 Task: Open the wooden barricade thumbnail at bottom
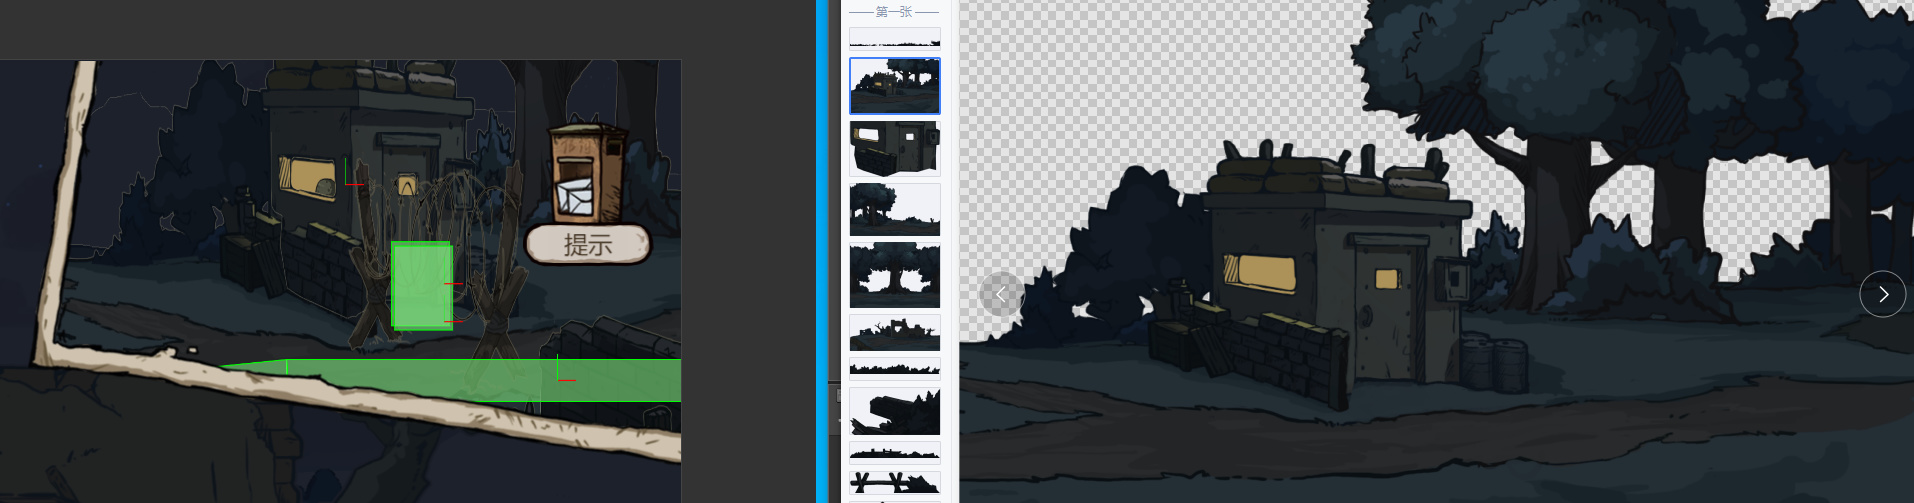click(x=895, y=484)
